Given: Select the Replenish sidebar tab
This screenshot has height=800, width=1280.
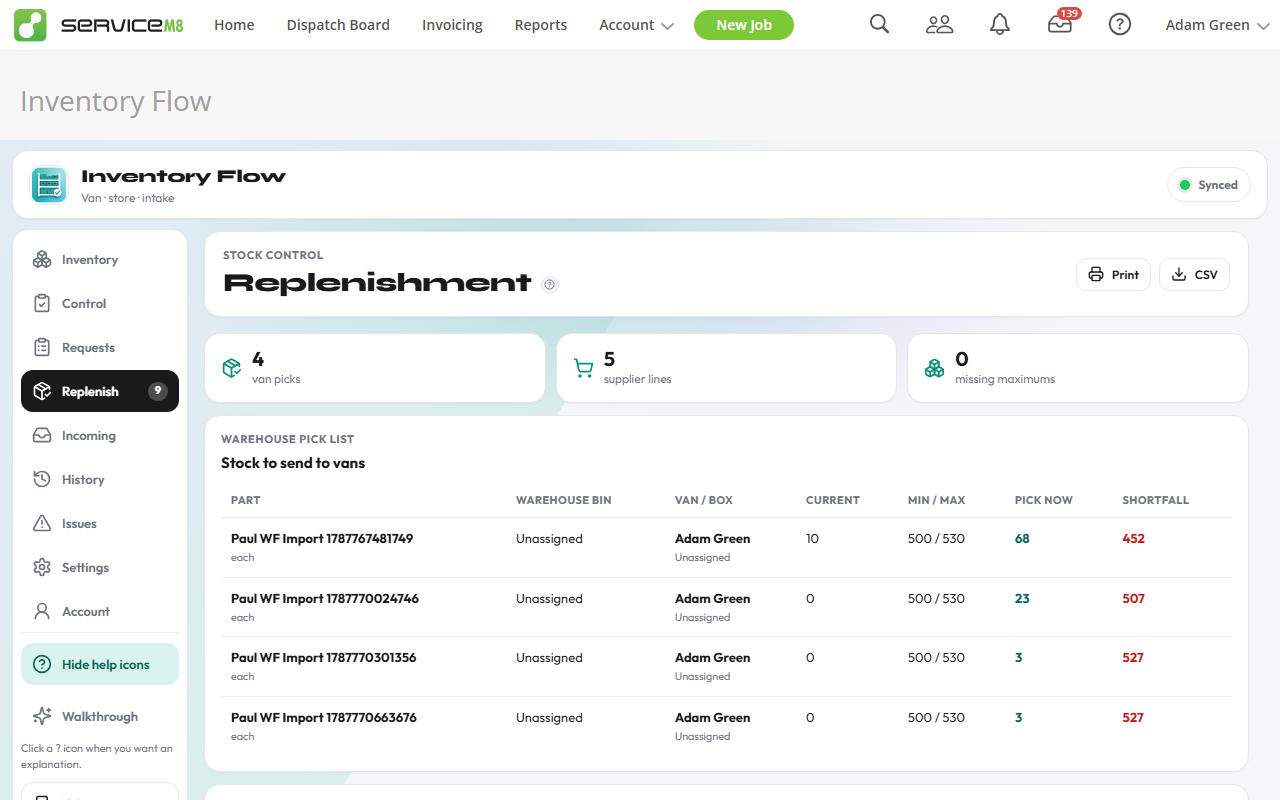Looking at the screenshot, I should point(100,392).
